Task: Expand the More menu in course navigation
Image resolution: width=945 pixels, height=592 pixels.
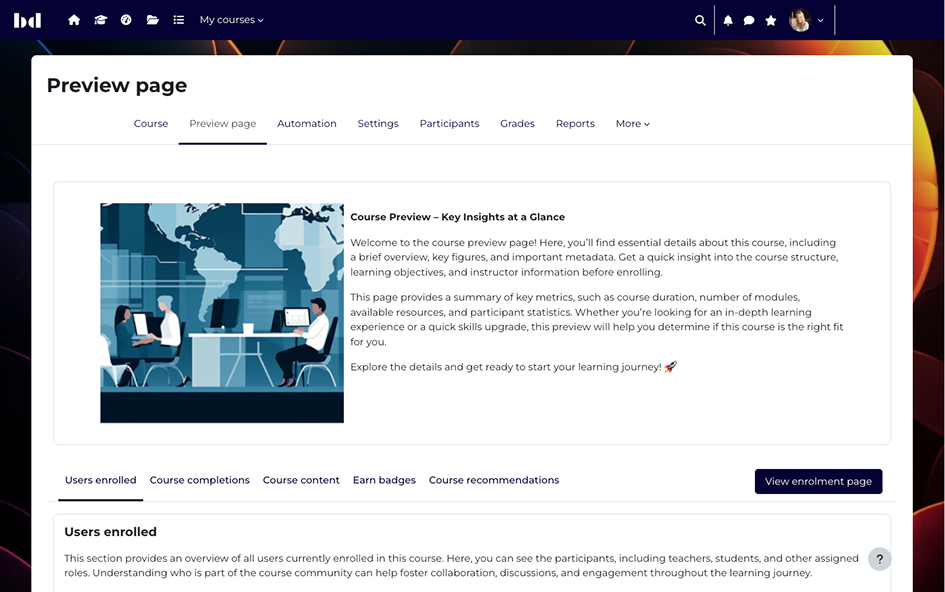Action: coord(632,124)
